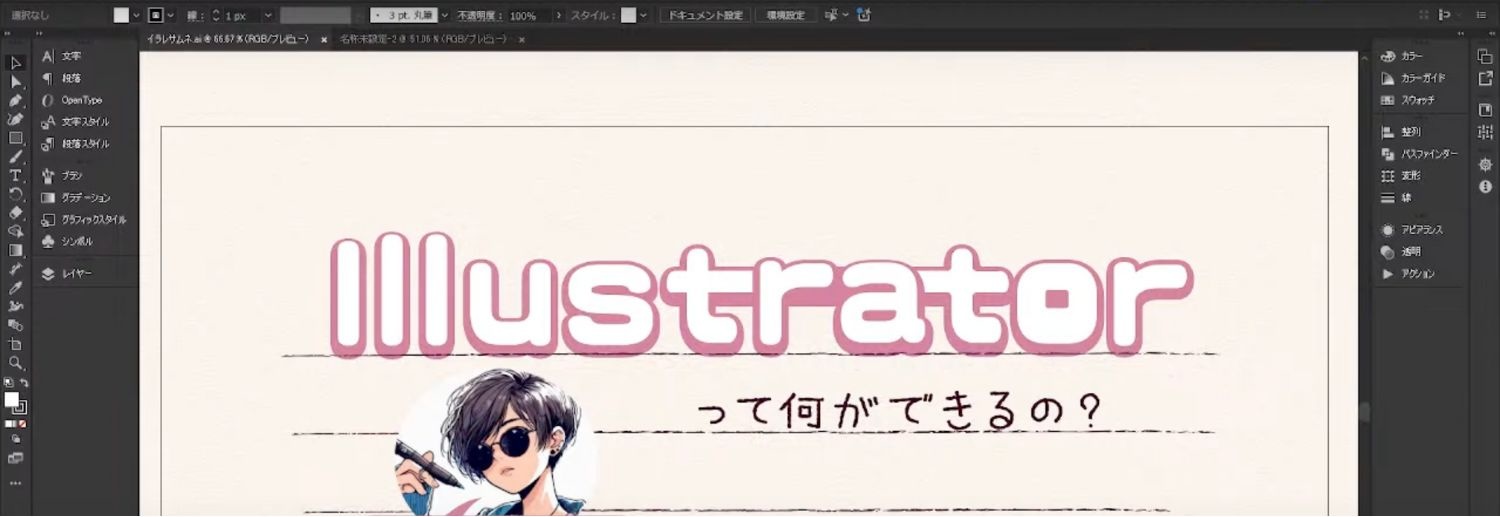Image resolution: width=1500 pixels, height=517 pixels.
Task: Select the Direct Selection tool
Action: click(16, 81)
